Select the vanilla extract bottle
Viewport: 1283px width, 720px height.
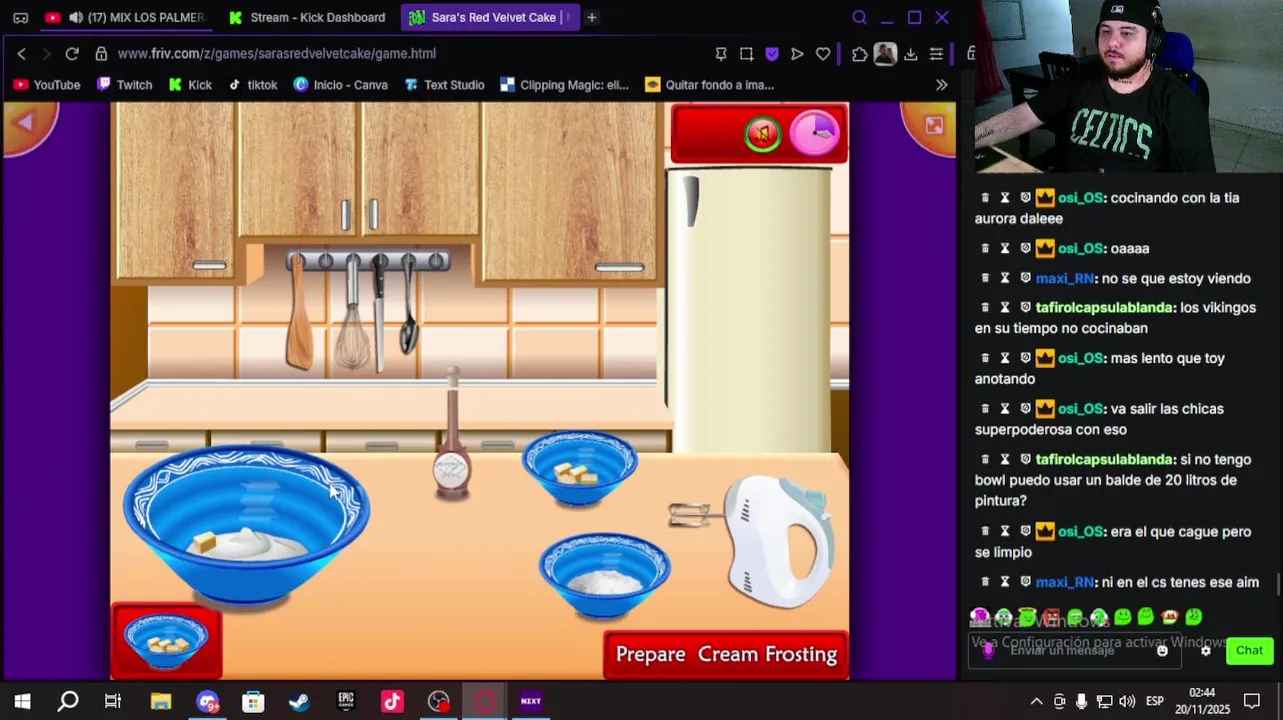click(x=452, y=434)
